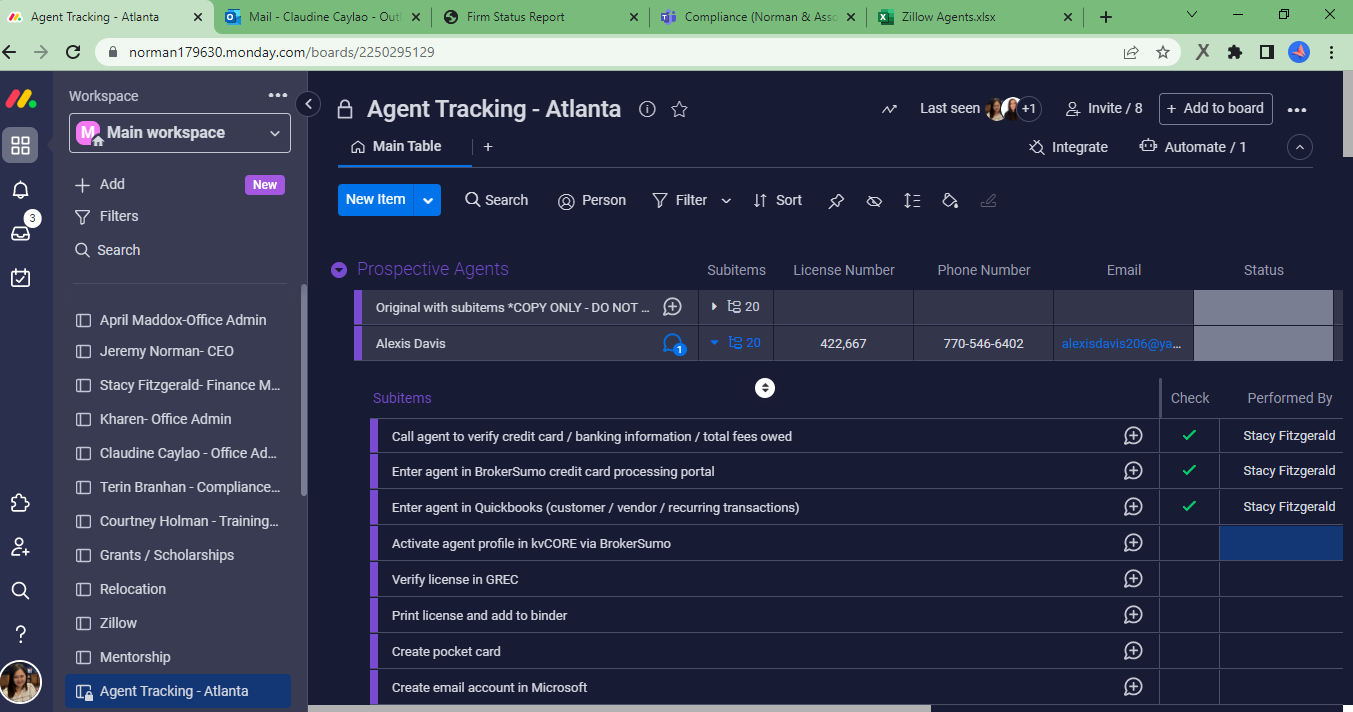Image resolution: width=1353 pixels, height=712 pixels.
Task: Open Alexis Davis updates bubble
Action: point(673,344)
